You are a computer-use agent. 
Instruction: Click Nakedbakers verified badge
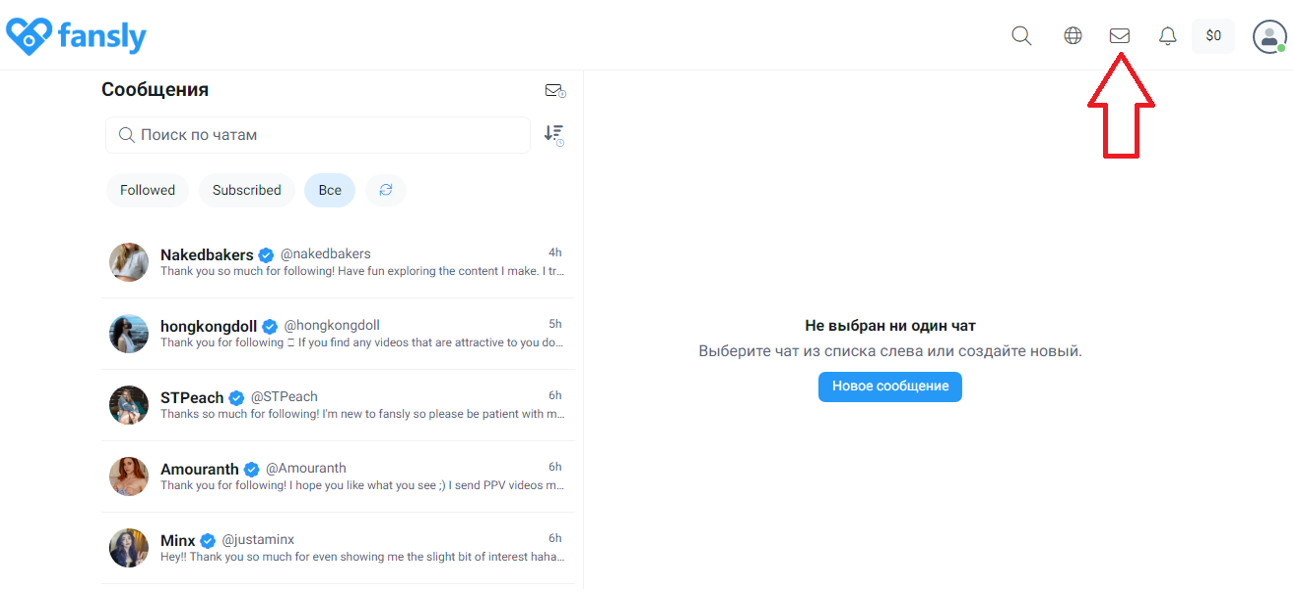(267, 255)
